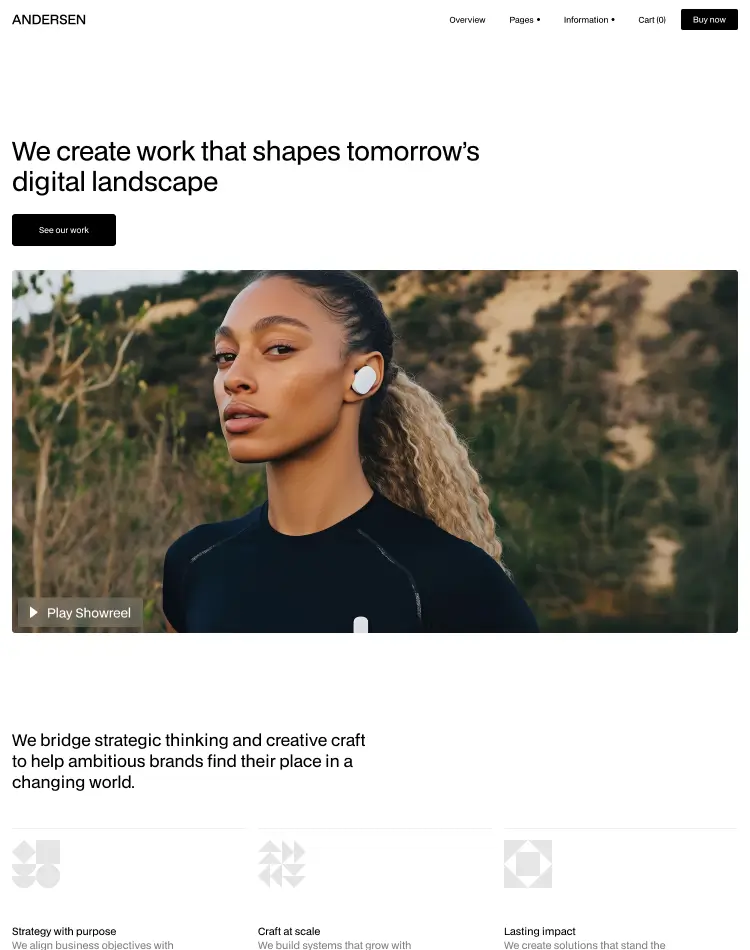
Task: Click the dot indicator beside Information
Action: [x=613, y=19]
